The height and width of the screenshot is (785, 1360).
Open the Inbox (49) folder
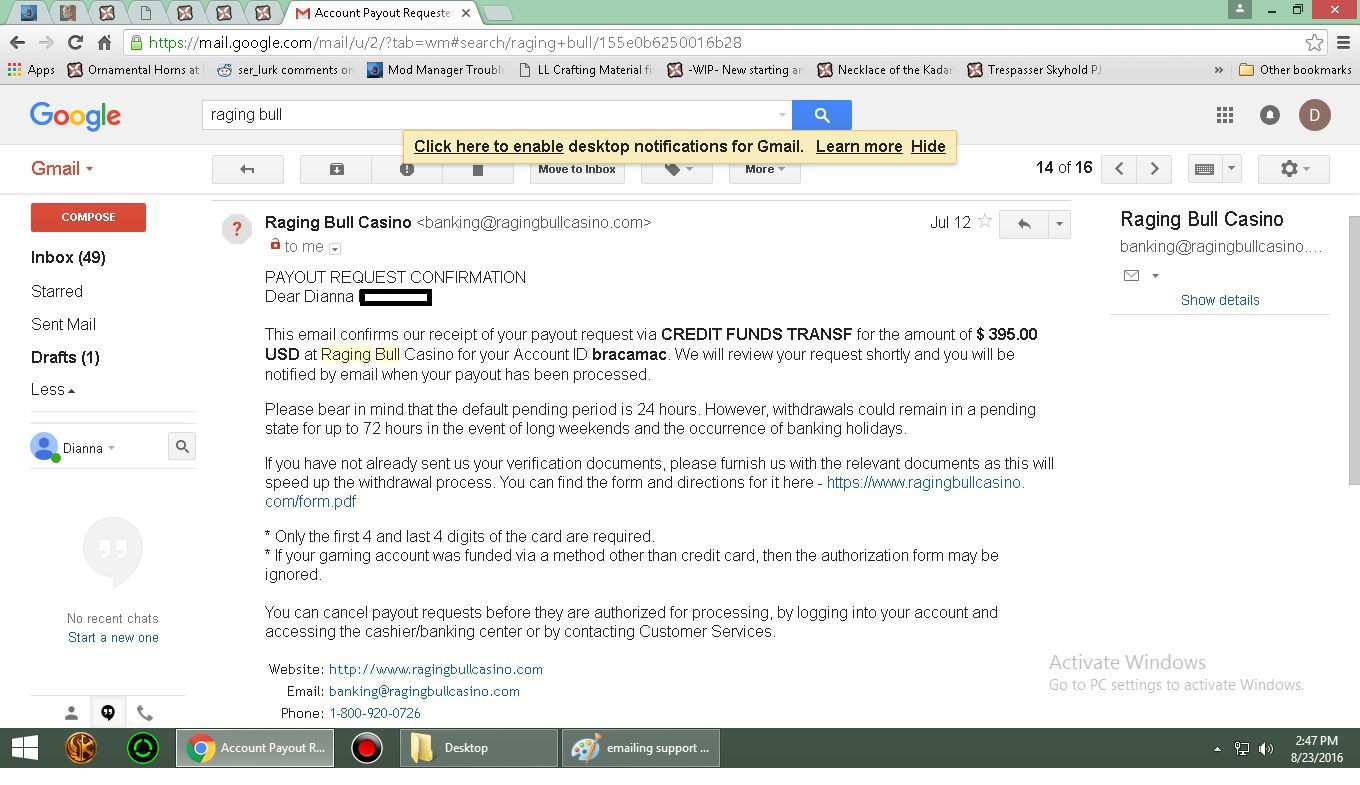(x=68, y=258)
